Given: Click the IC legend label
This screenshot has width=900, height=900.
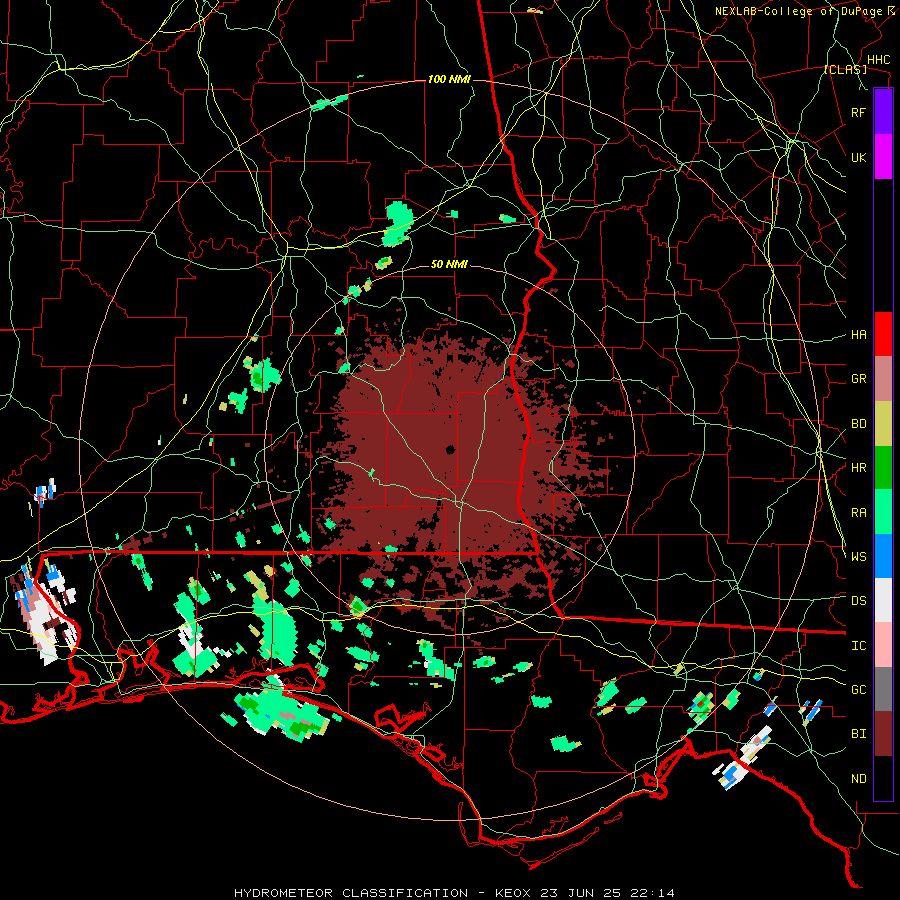Looking at the screenshot, I should (x=858, y=646).
